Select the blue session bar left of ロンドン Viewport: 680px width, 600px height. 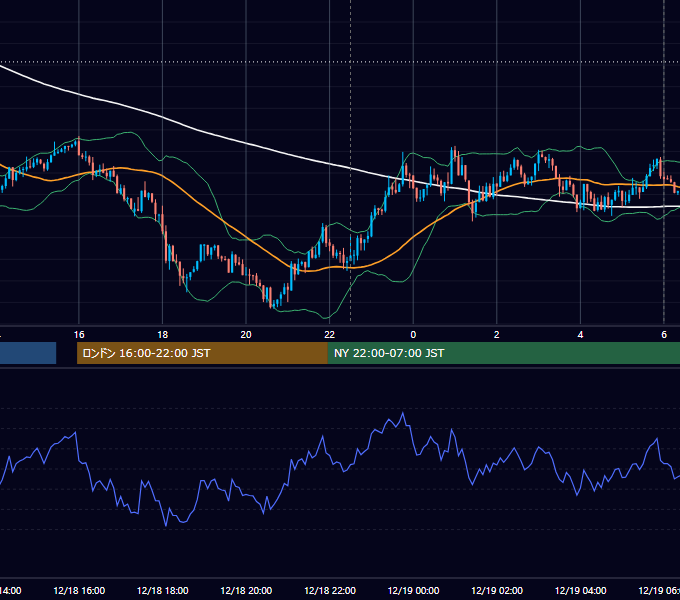28,353
